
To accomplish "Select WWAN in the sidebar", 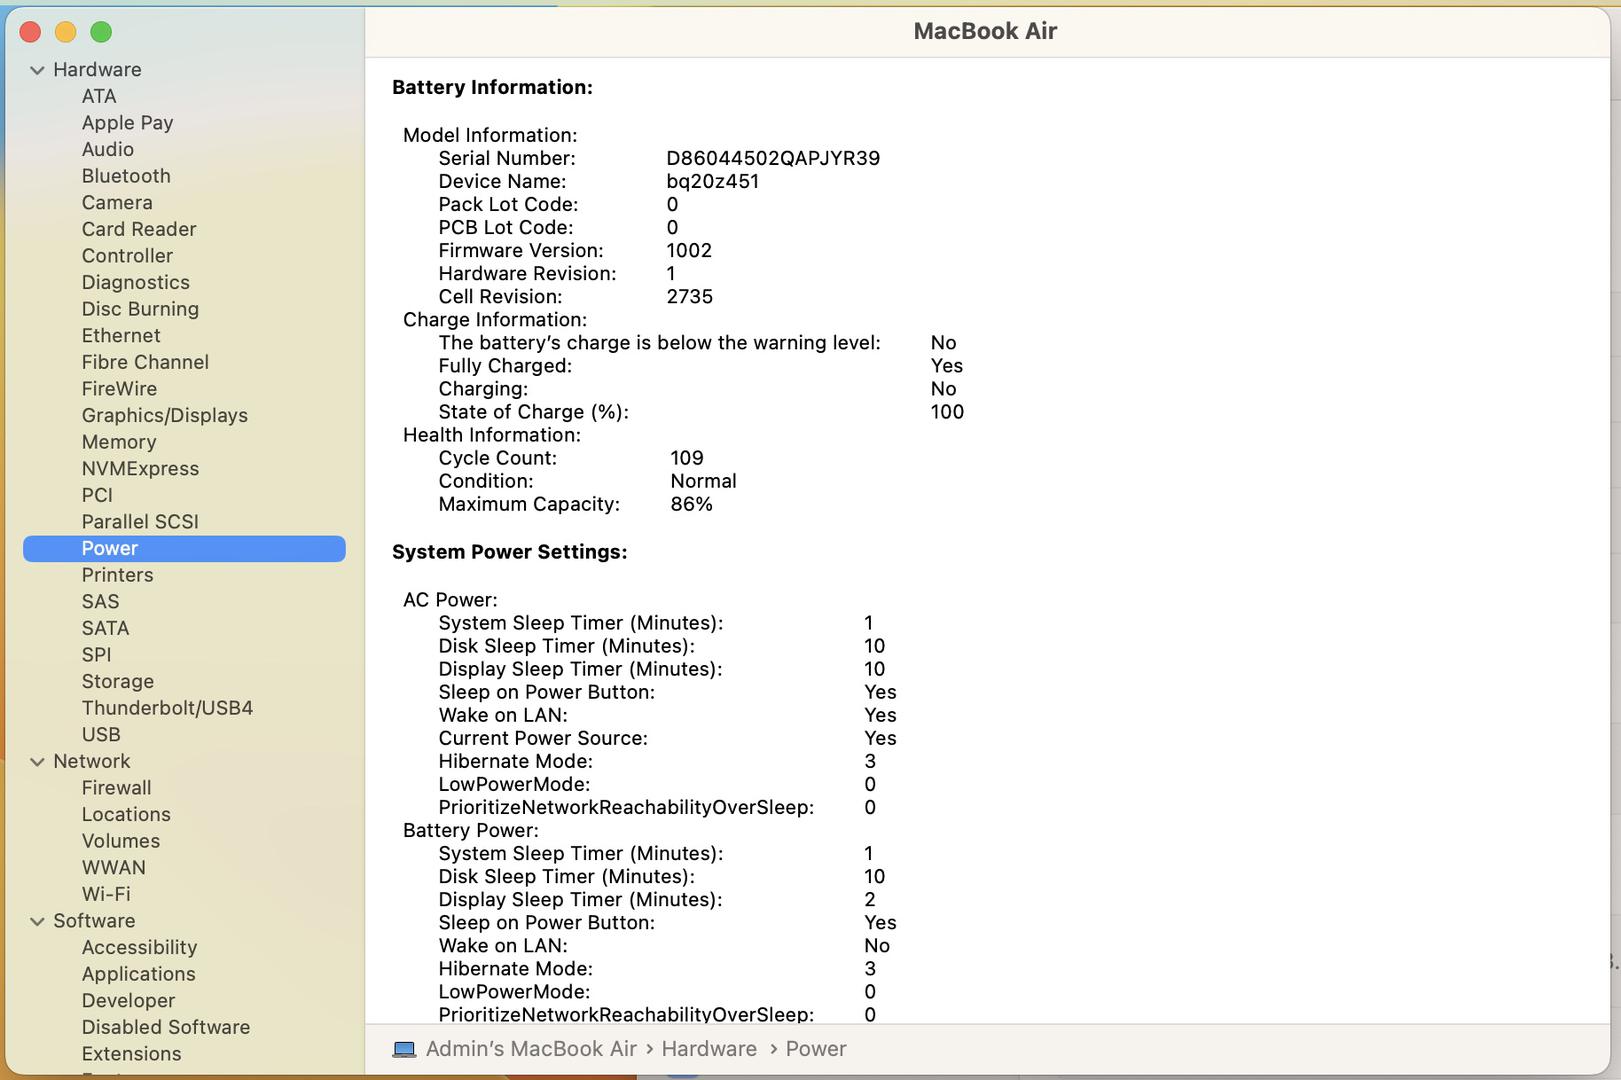I will point(113,868).
